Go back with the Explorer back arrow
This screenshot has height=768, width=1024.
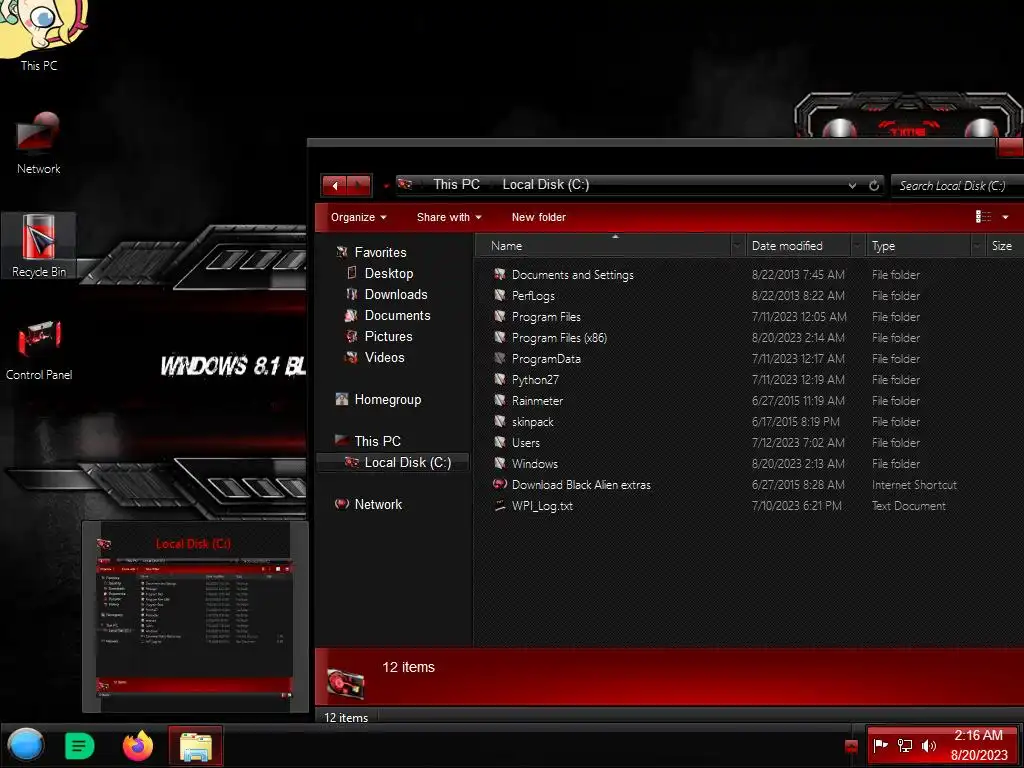[335, 185]
